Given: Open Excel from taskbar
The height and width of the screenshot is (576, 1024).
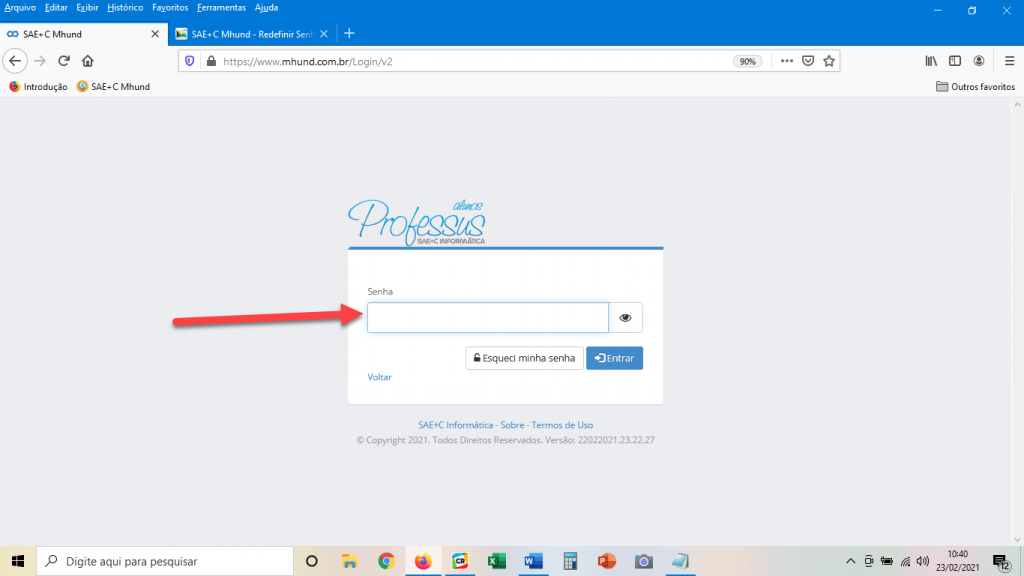Looking at the screenshot, I should click(x=496, y=561).
